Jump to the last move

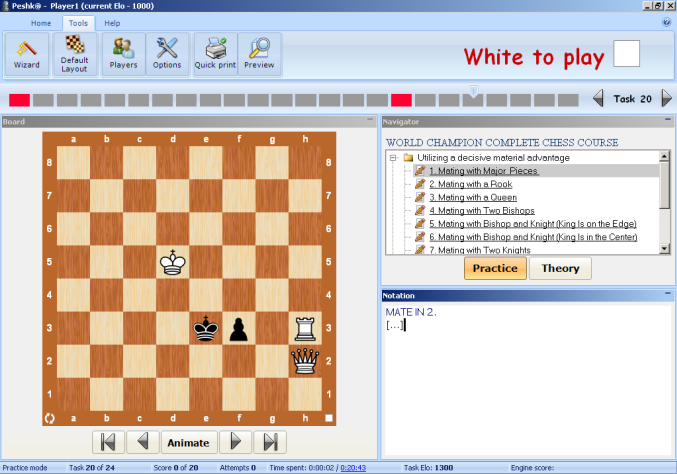pyautogui.click(x=270, y=442)
